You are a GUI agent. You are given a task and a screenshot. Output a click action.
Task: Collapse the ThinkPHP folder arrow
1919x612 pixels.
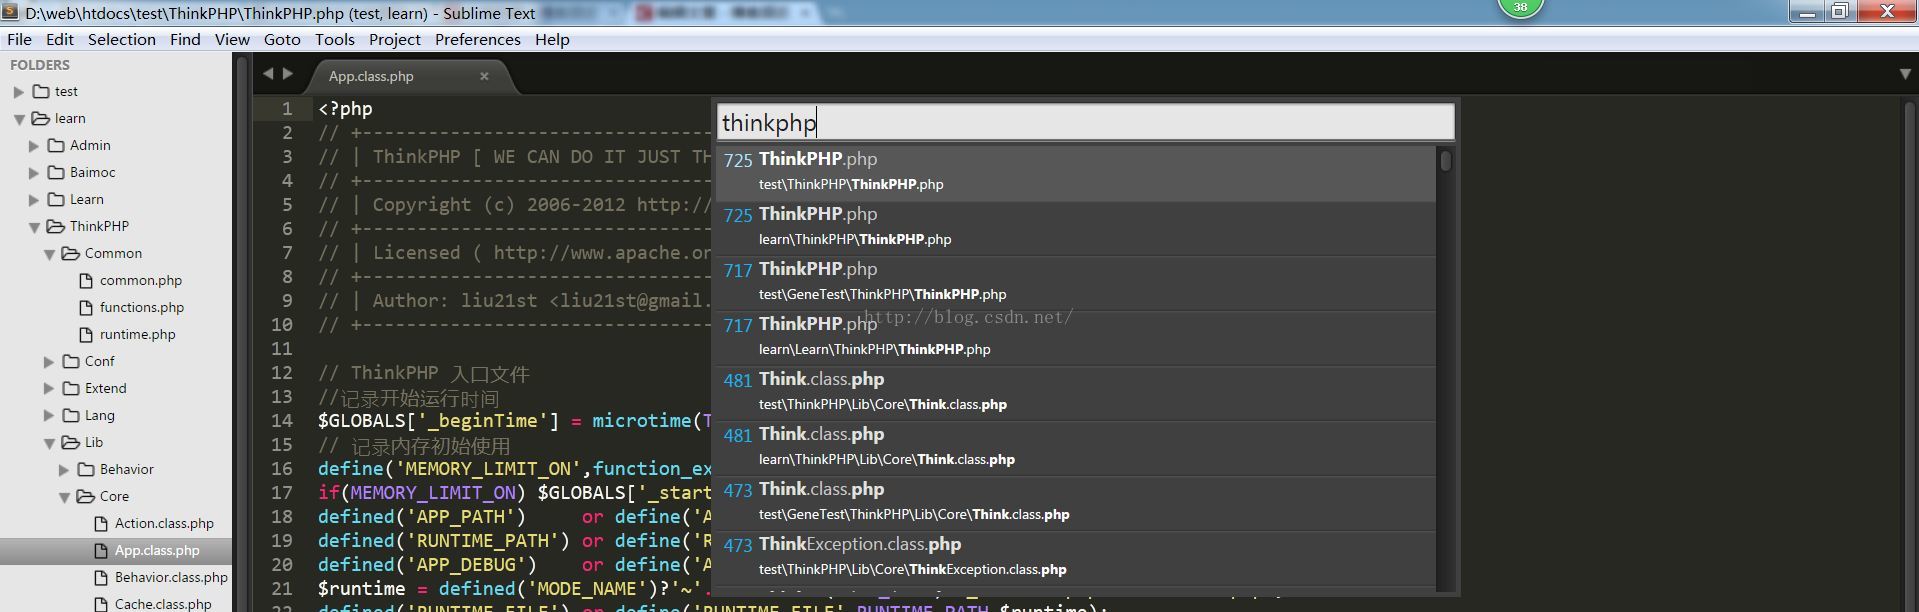[x=34, y=227]
